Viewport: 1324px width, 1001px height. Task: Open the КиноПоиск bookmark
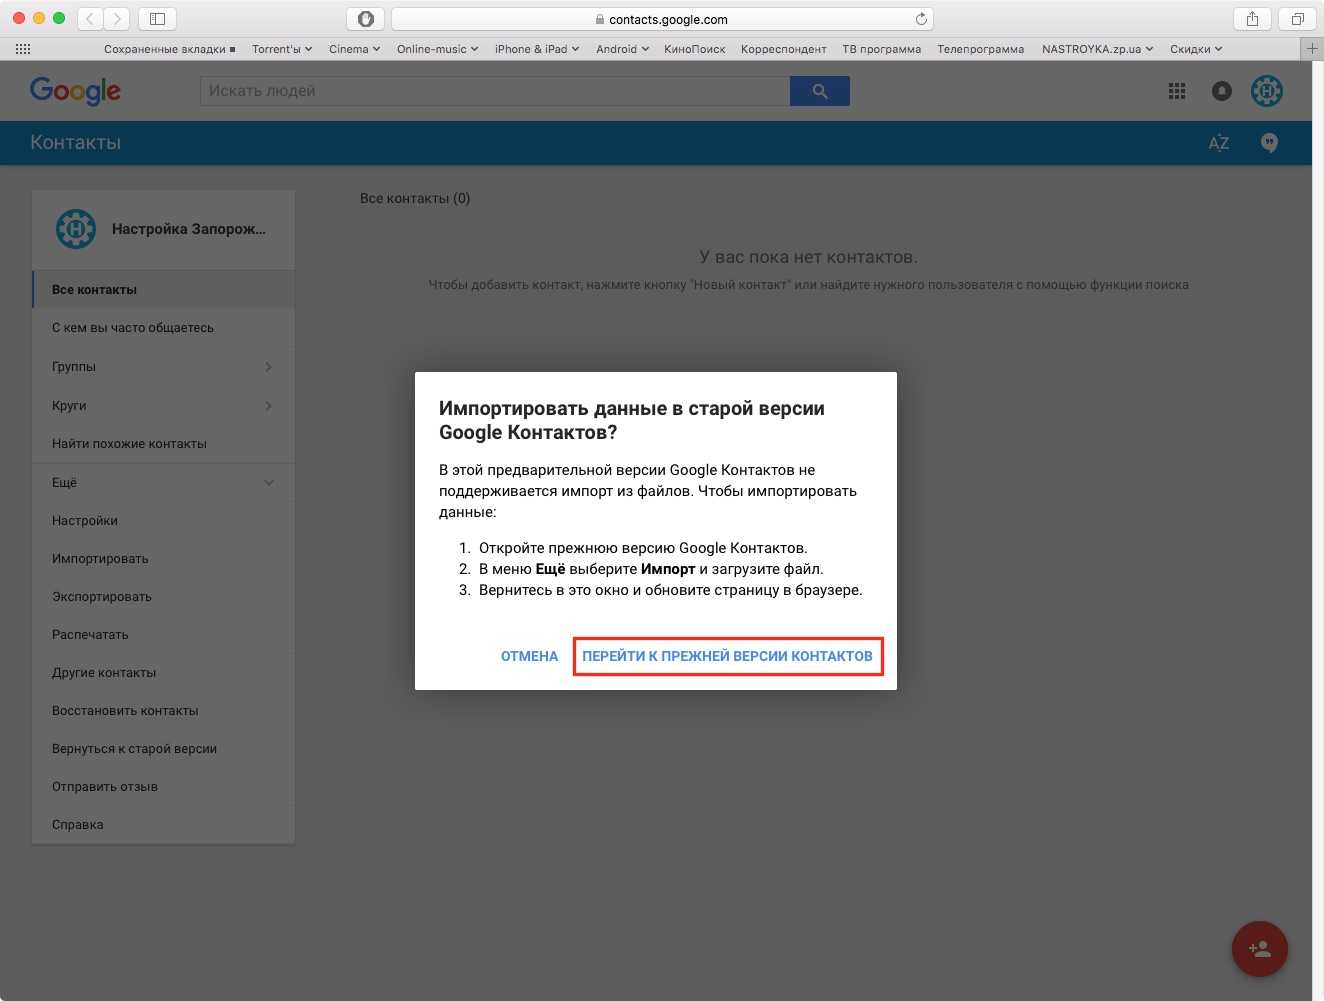click(x=694, y=49)
